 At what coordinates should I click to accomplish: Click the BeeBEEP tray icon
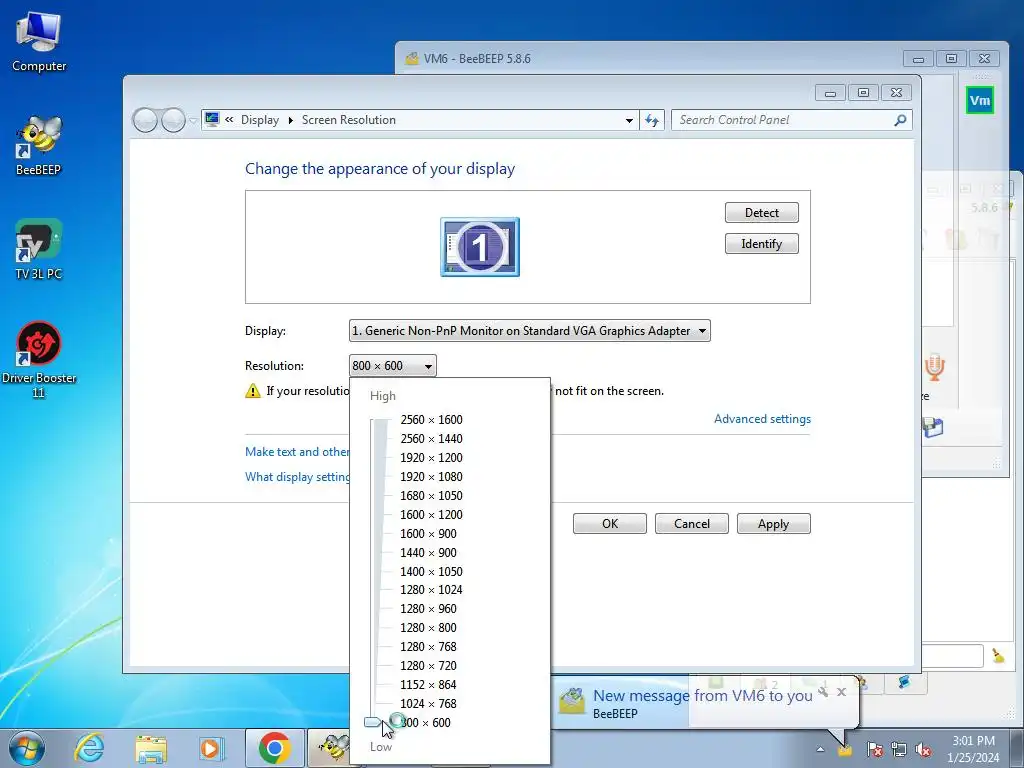coord(845,750)
